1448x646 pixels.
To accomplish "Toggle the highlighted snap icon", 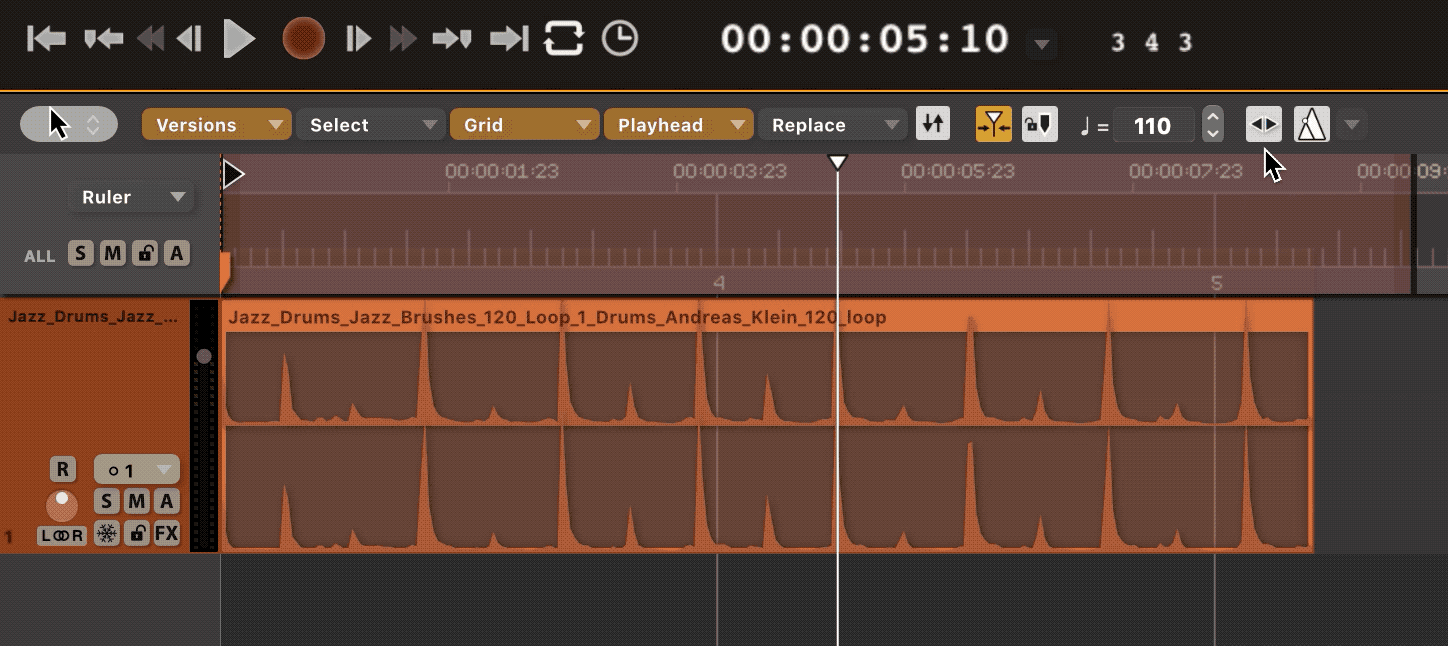I will (x=994, y=125).
